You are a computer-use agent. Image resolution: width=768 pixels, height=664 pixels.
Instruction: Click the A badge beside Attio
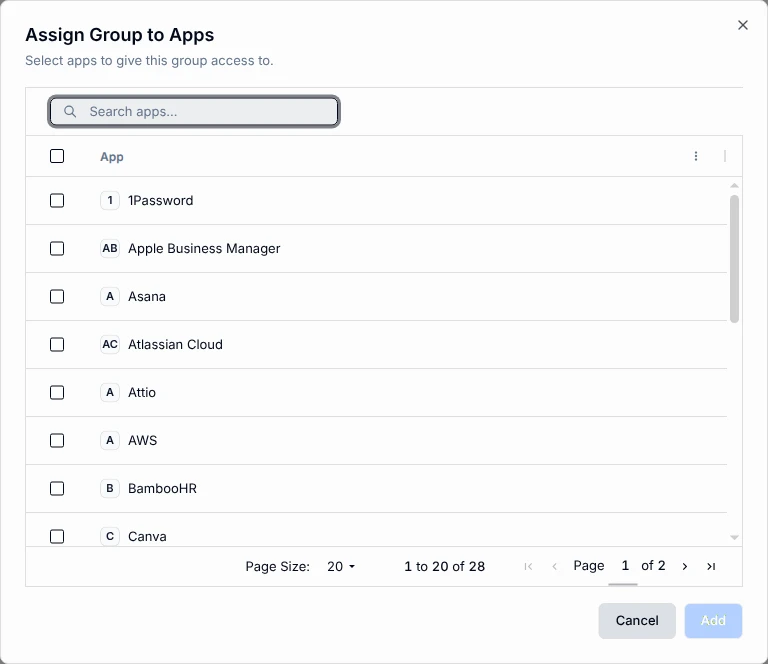(x=110, y=392)
